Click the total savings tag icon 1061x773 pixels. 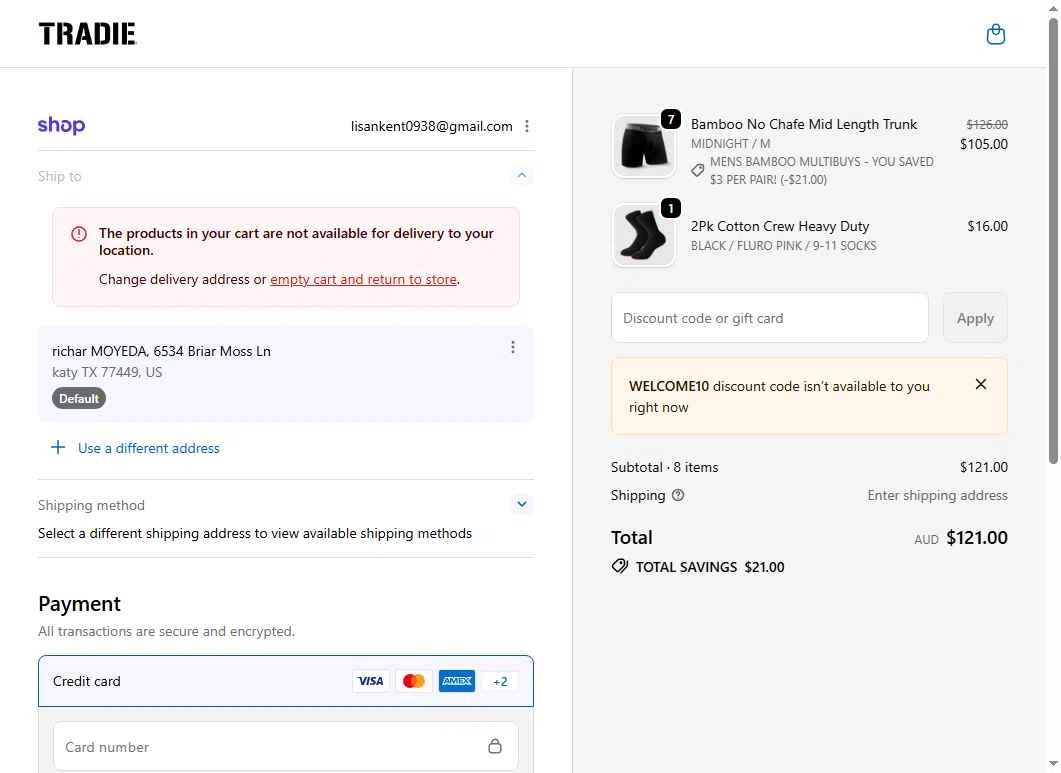[619, 567]
